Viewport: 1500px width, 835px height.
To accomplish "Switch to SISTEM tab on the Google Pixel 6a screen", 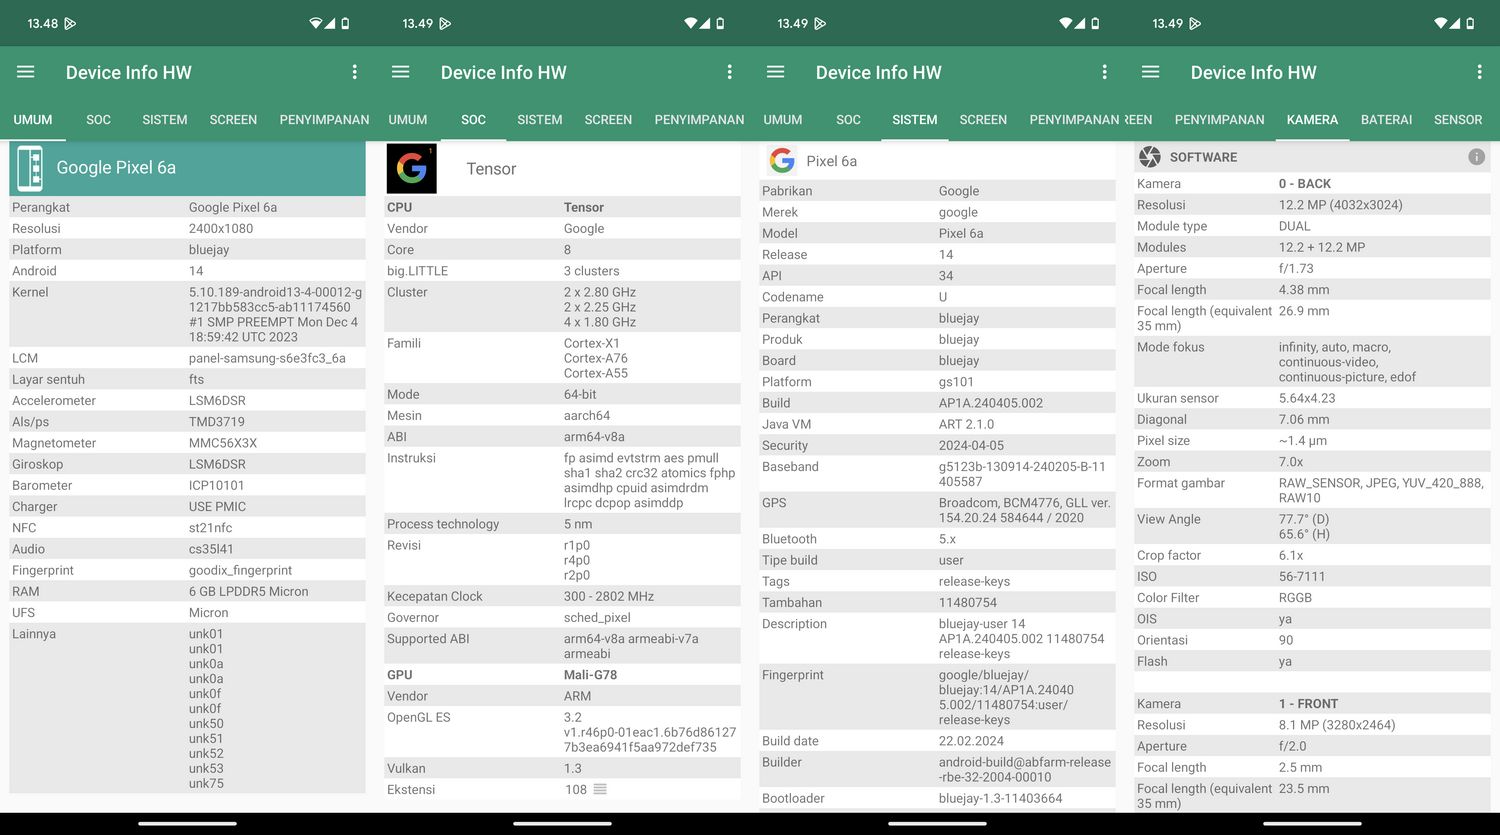I will click(165, 119).
